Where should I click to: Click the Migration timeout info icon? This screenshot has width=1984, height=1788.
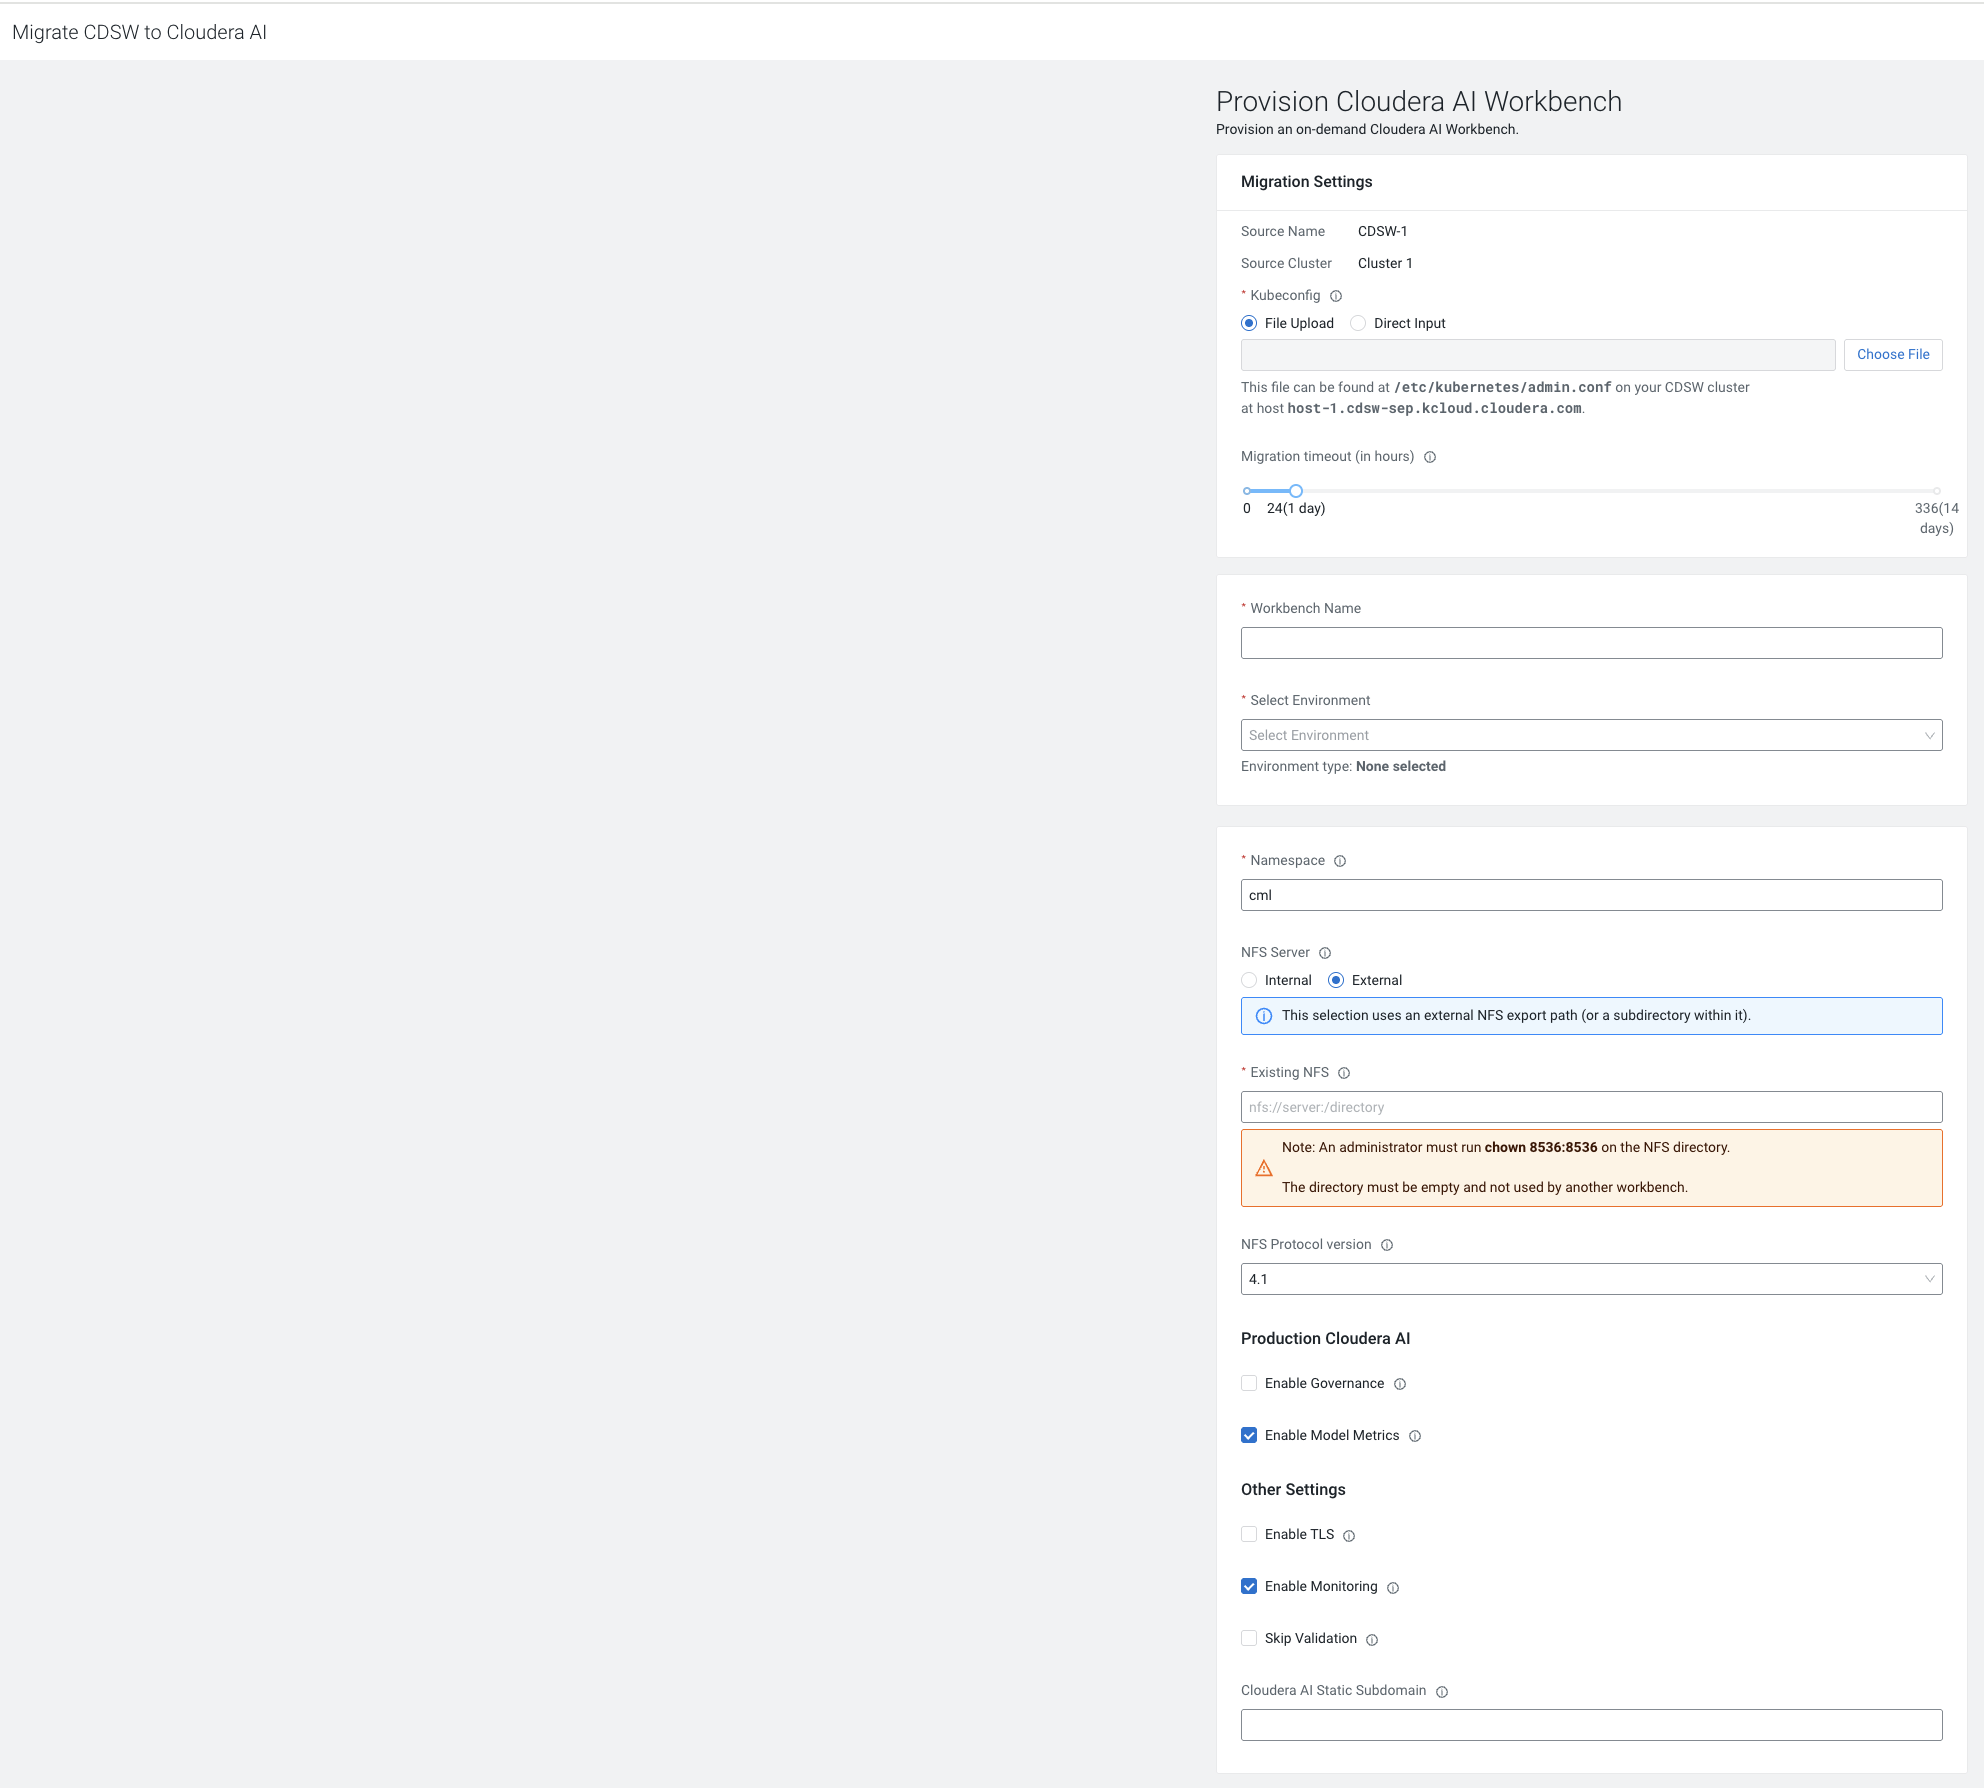click(x=1430, y=457)
